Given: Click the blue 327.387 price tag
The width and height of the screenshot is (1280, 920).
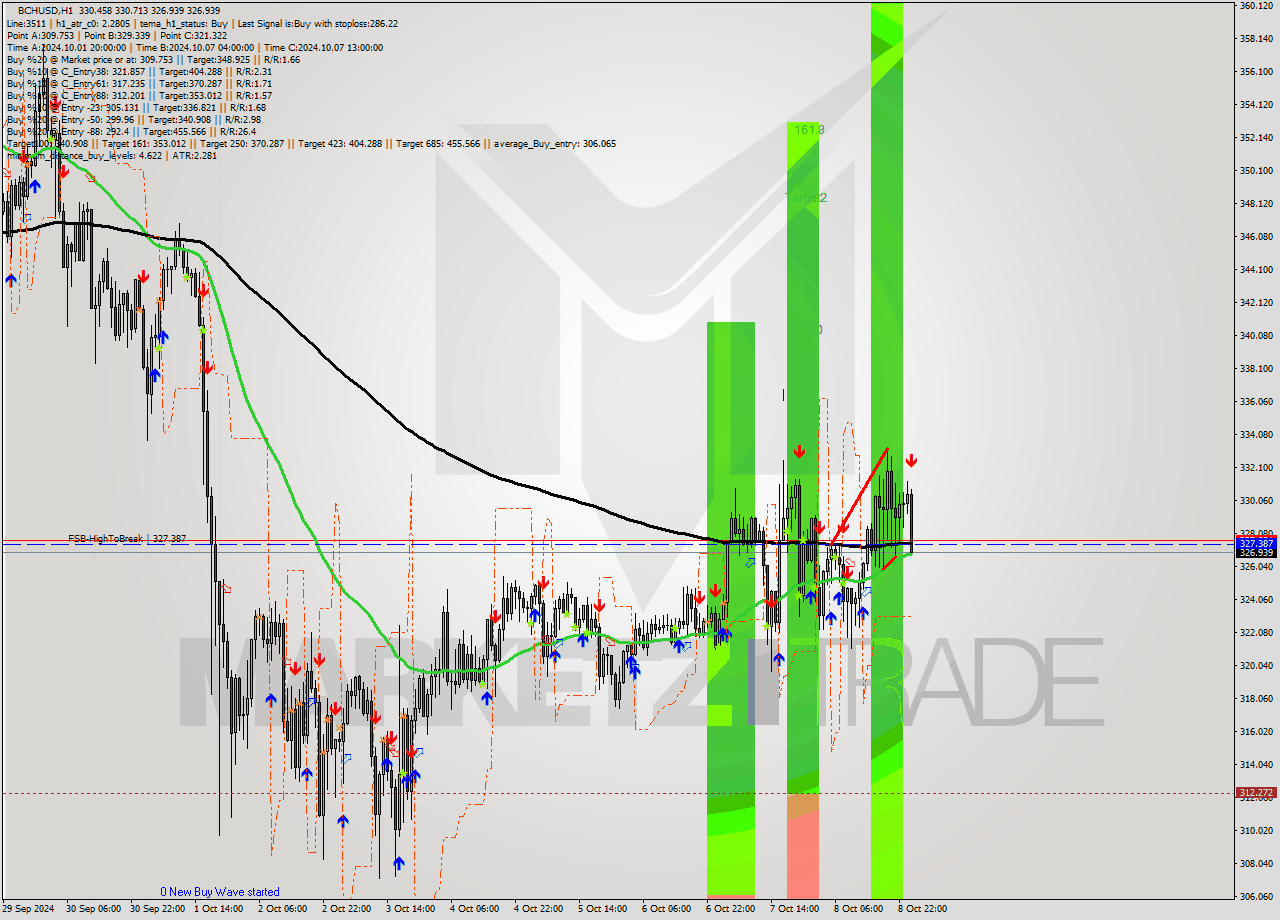Looking at the screenshot, I should click(x=1255, y=543).
